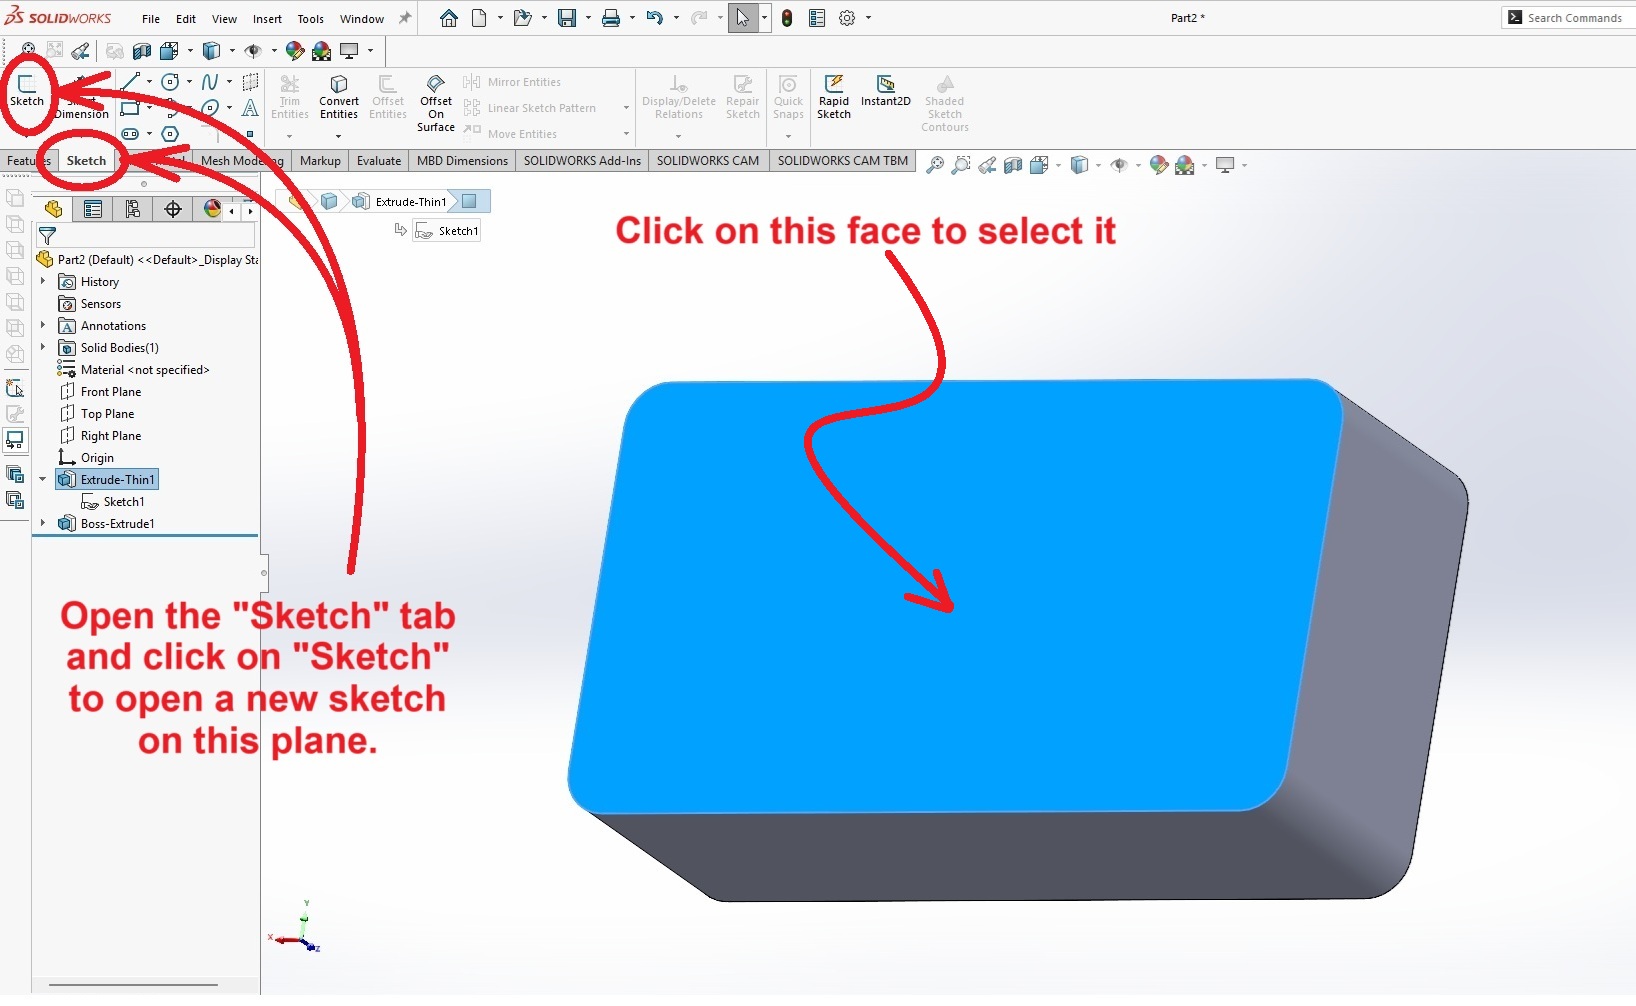The height and width of the screenshot is (1006, 1636).
Task: Toggle the Instant2D option
Action: pos(885,90)
